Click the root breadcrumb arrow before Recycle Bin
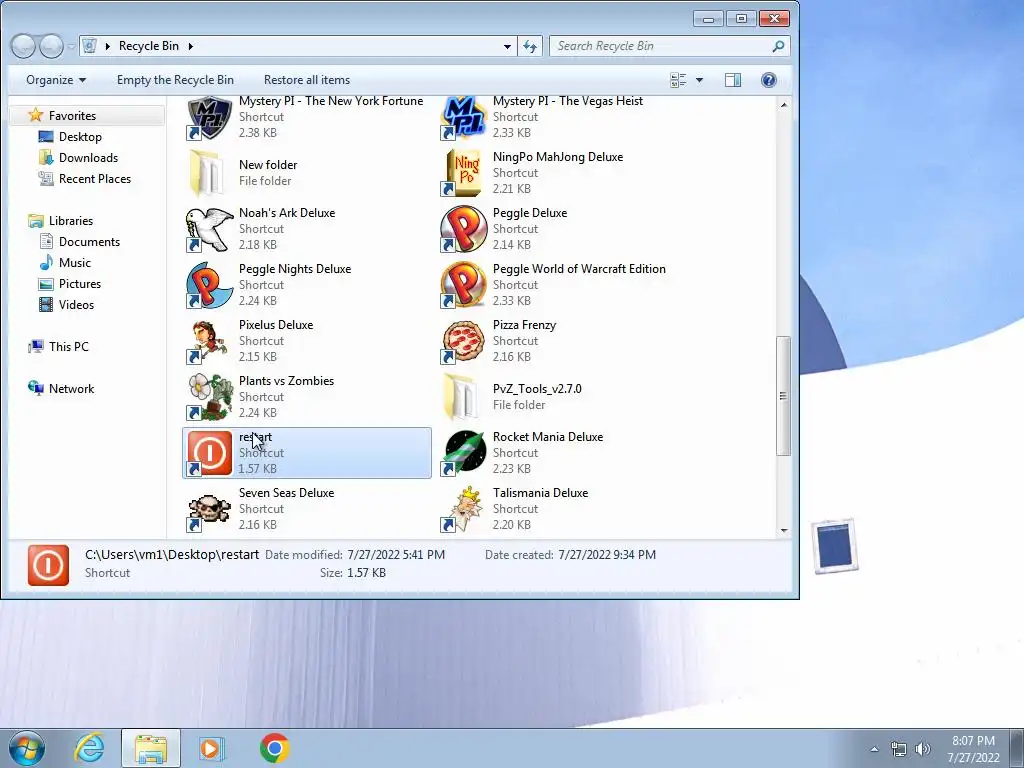Viewport: 1024px width, 768px height. coord(108,46)
